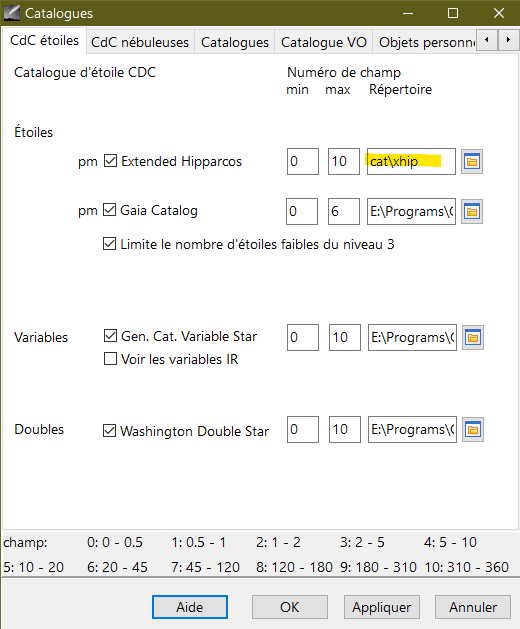Open the Catalogues tab
Screen dimensions: 520x629
click(x=235, y=42)
